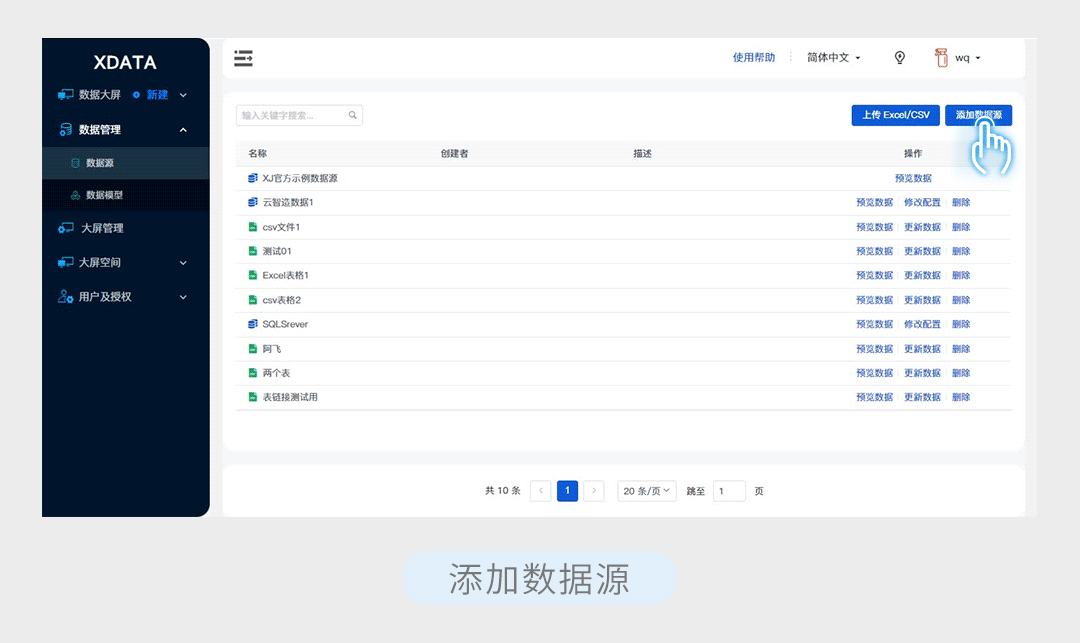Screen dimensions: 1080x643
Task: Click the 上传 Excel/CSV button
Action: click(895, 114)
